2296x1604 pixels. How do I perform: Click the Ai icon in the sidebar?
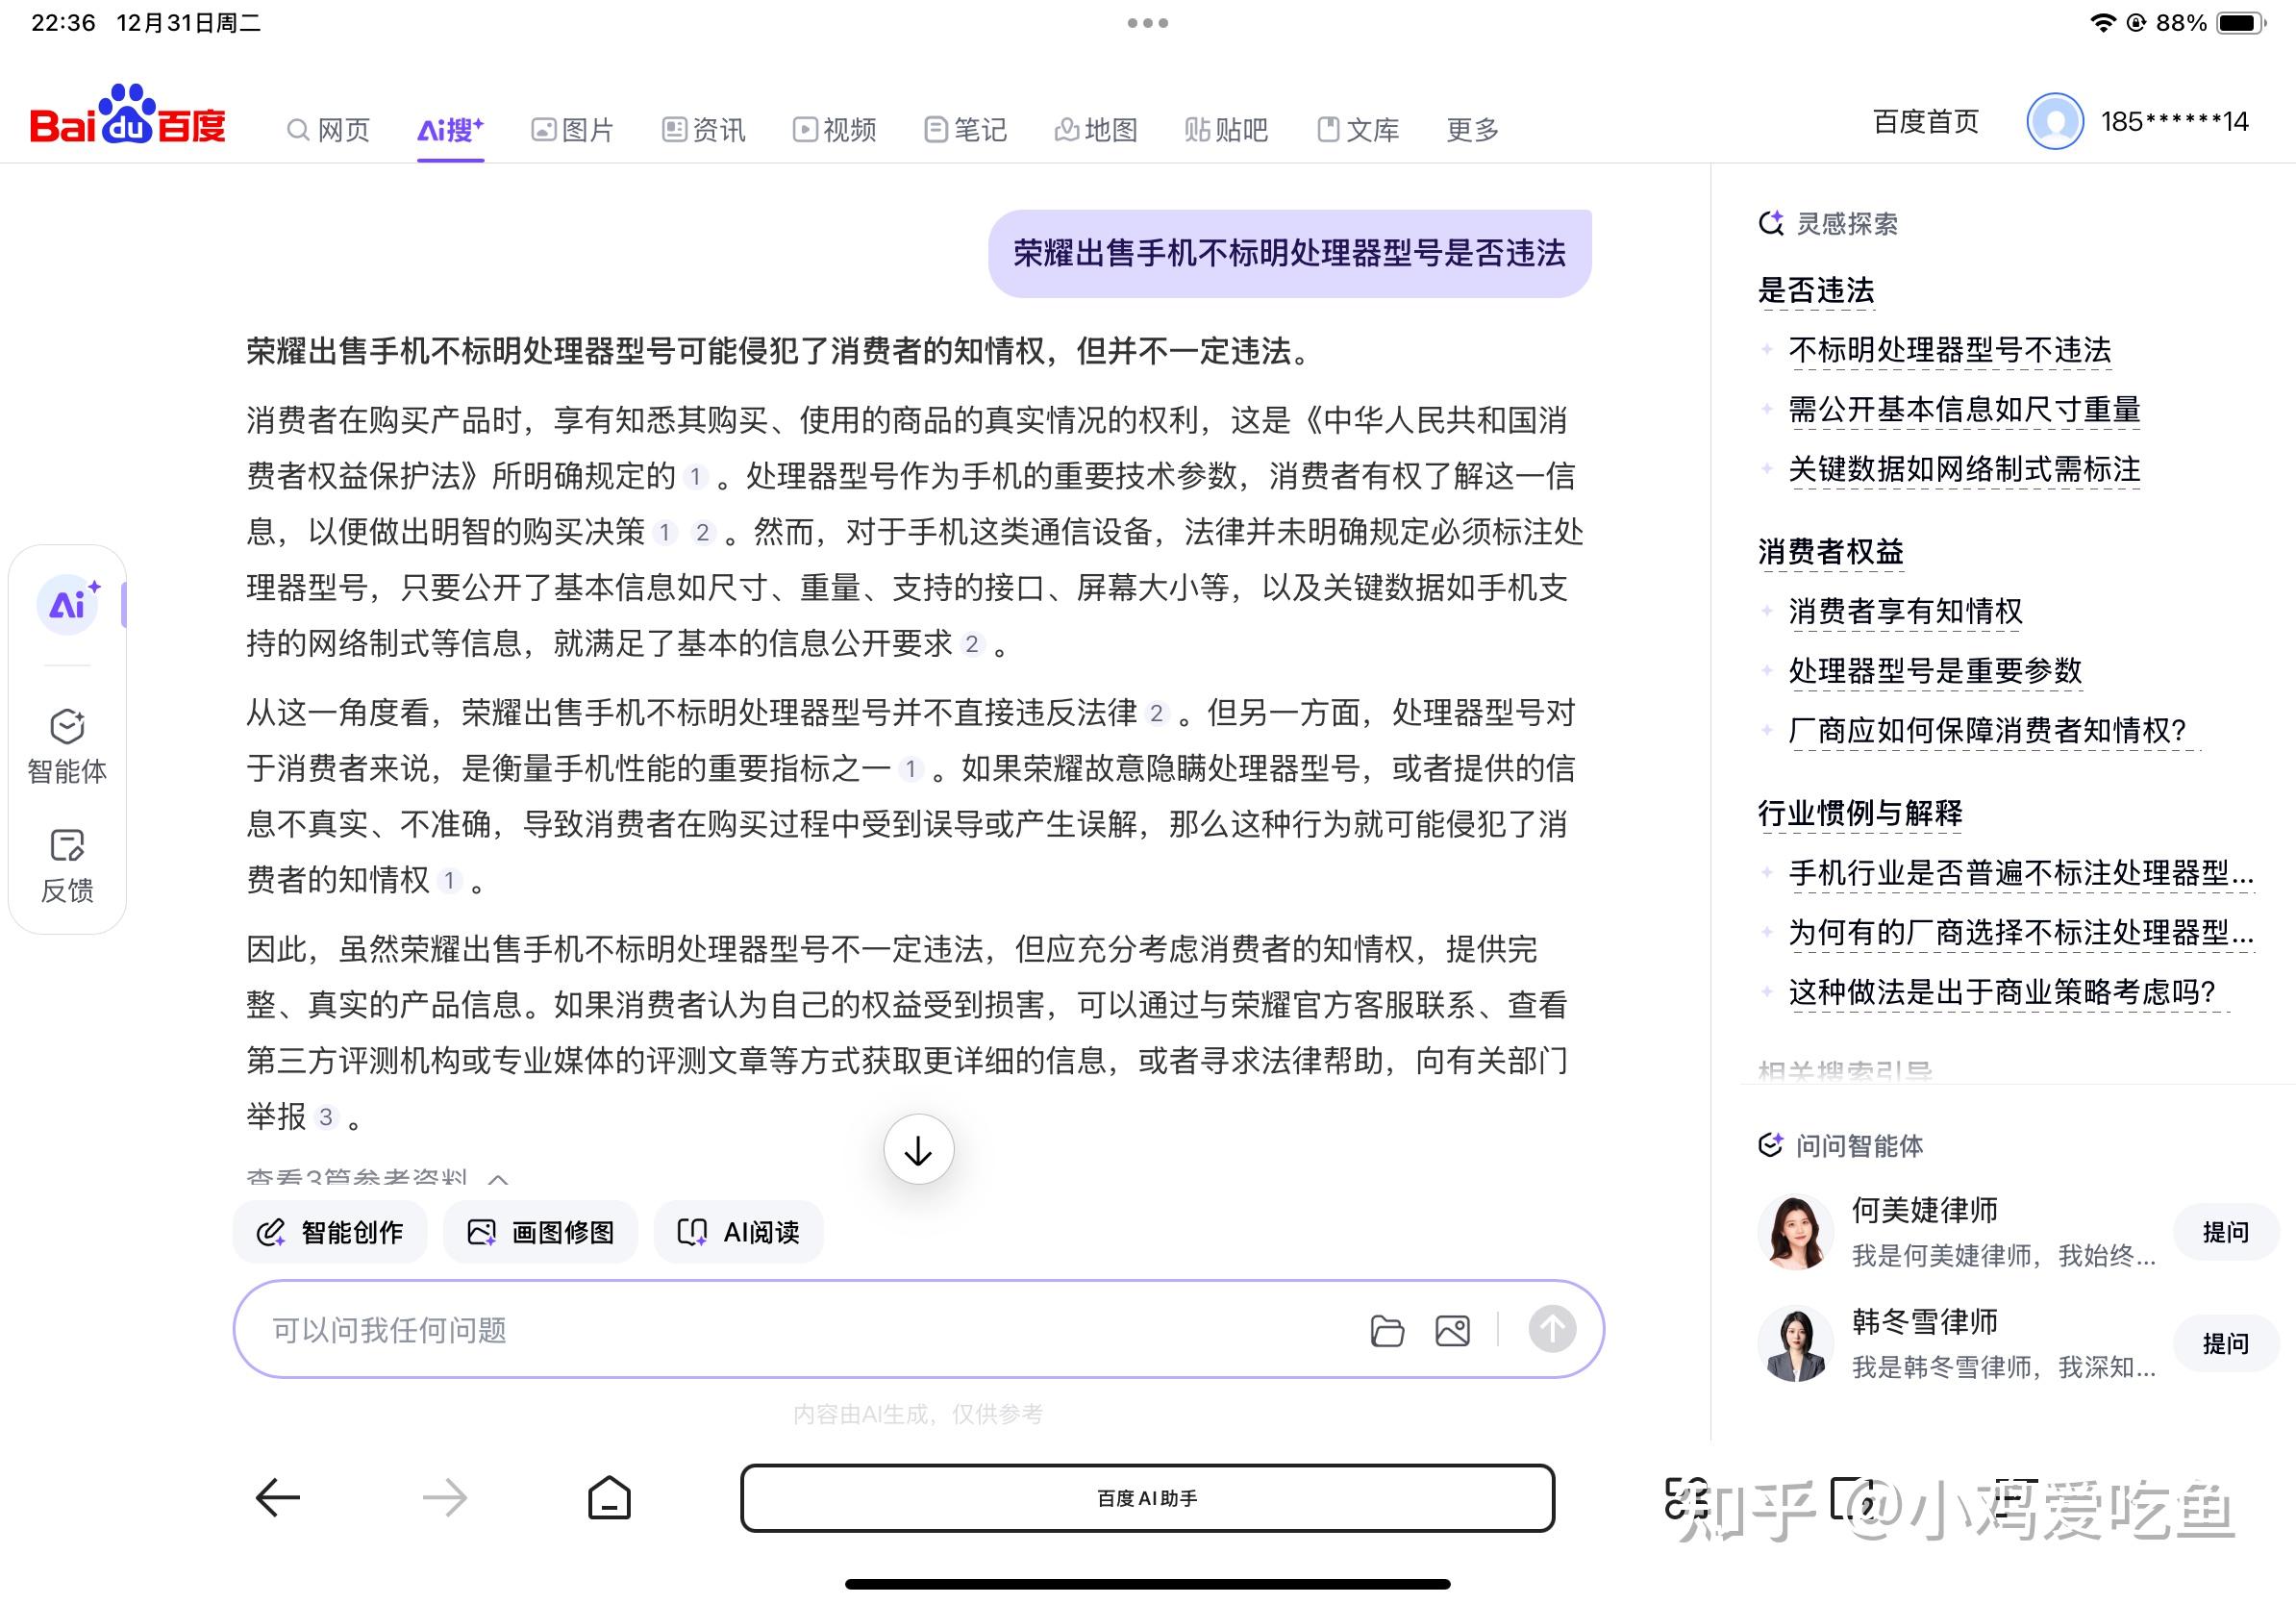pyautogui.click(x=68, y=604)
